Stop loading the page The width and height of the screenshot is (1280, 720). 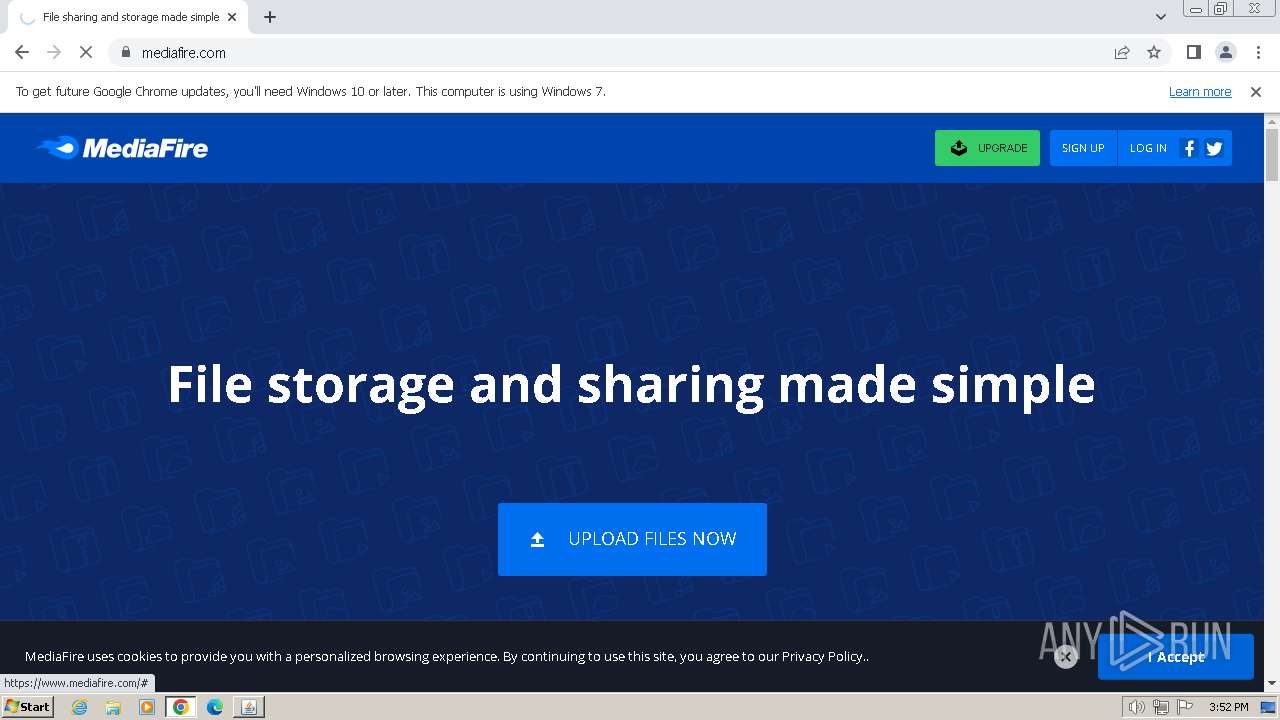click(x=86, y=52)
